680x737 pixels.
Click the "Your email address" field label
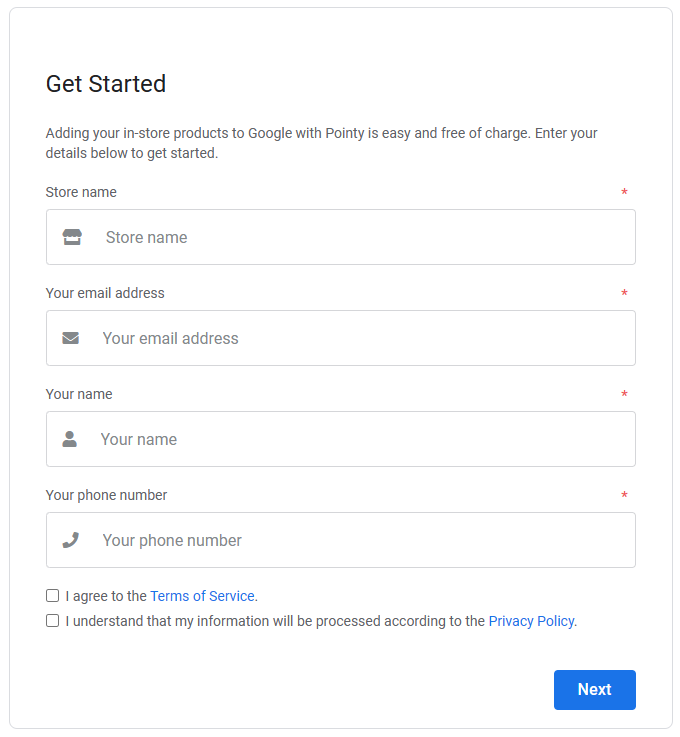coord(105,293)
